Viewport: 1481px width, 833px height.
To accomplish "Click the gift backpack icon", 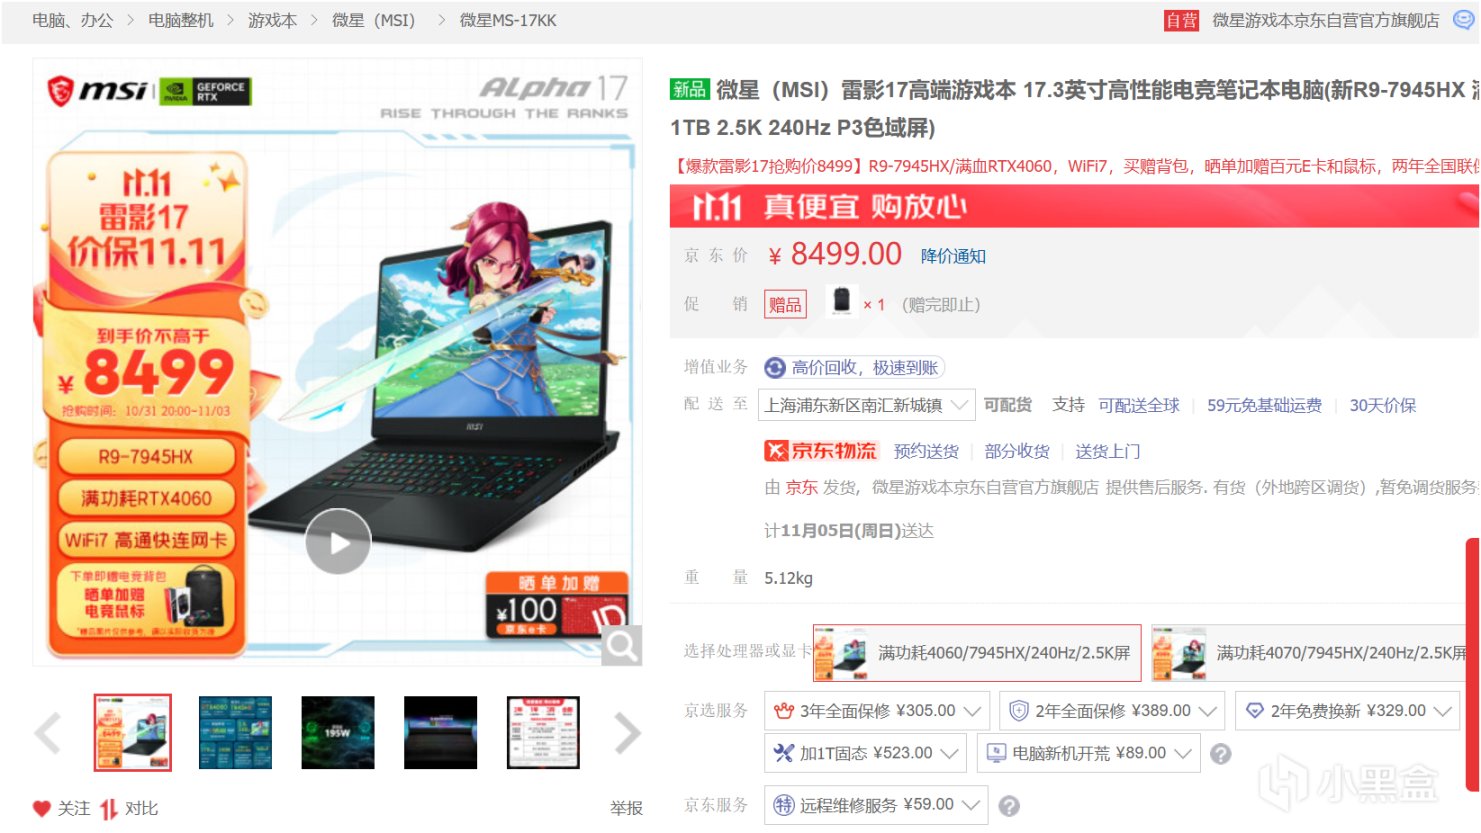I will tap(842, 301).
